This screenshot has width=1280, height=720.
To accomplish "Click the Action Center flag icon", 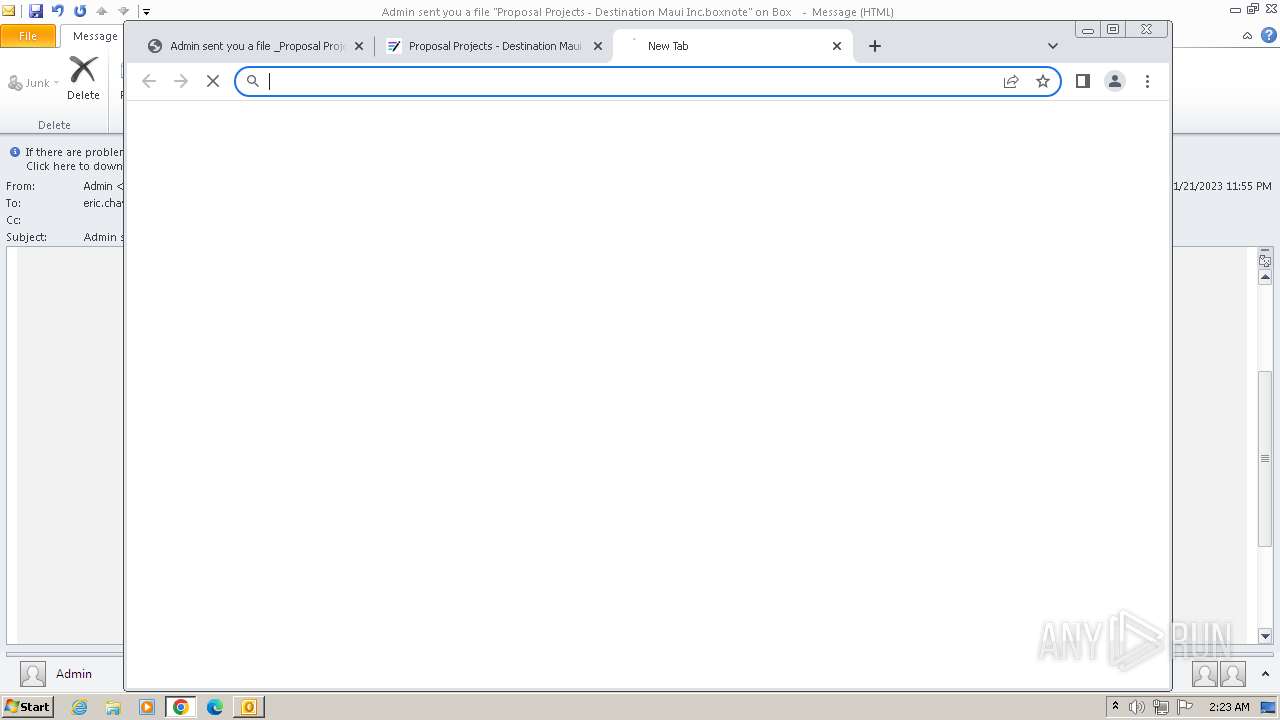I will click(1185, 707).
